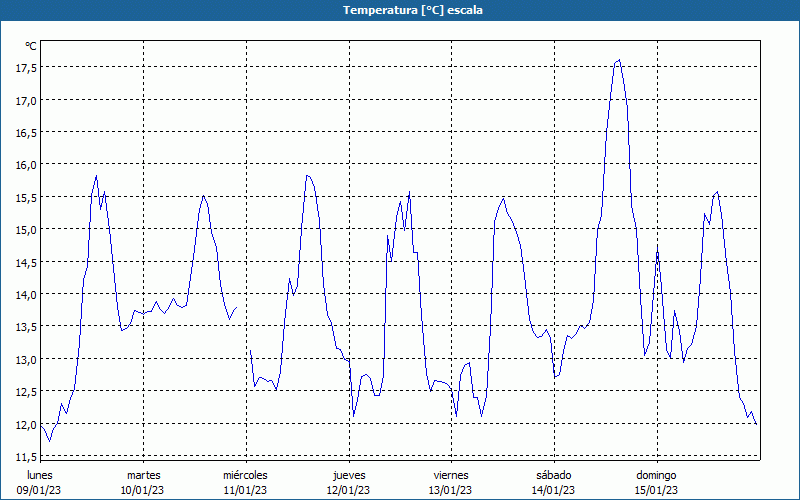Click the 'miércoles' day label

coord(245,475)
